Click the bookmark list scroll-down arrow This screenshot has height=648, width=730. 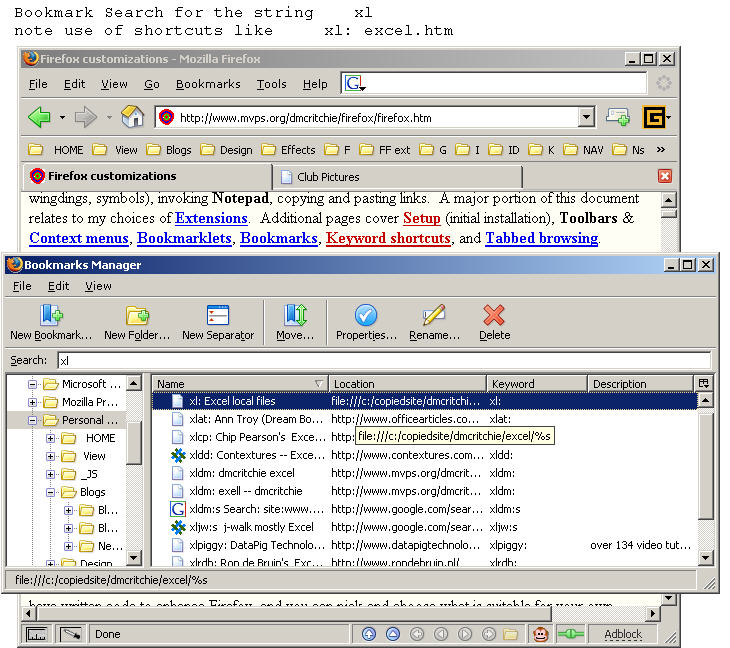pos(705,557)
